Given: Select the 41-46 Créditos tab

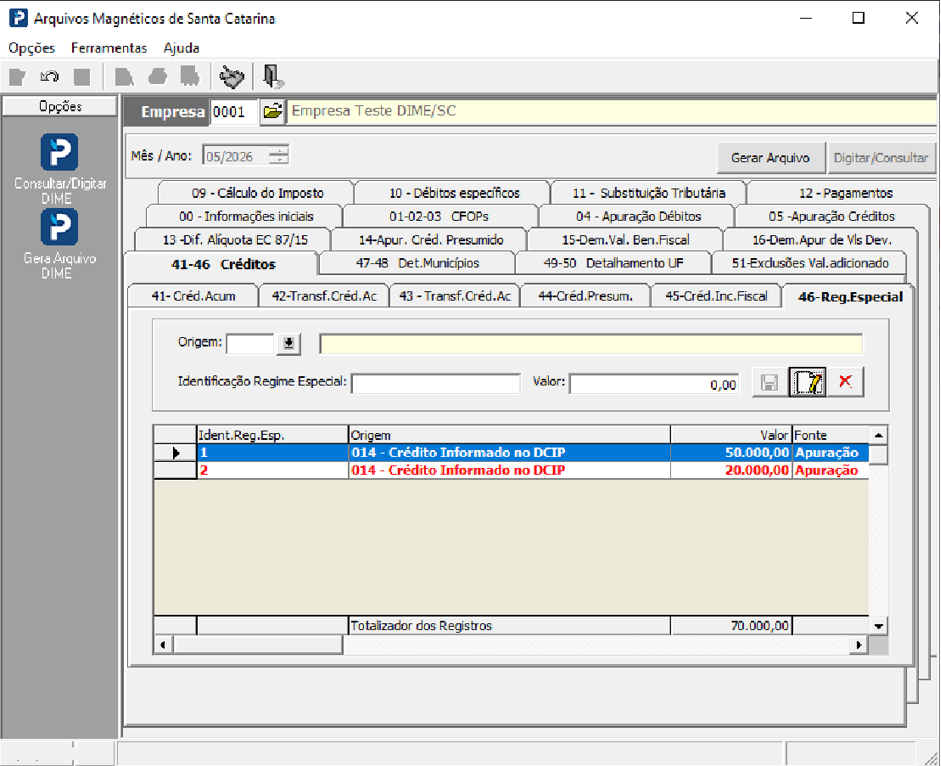Looking at the screenshot, I should click(x=223, y=264).
